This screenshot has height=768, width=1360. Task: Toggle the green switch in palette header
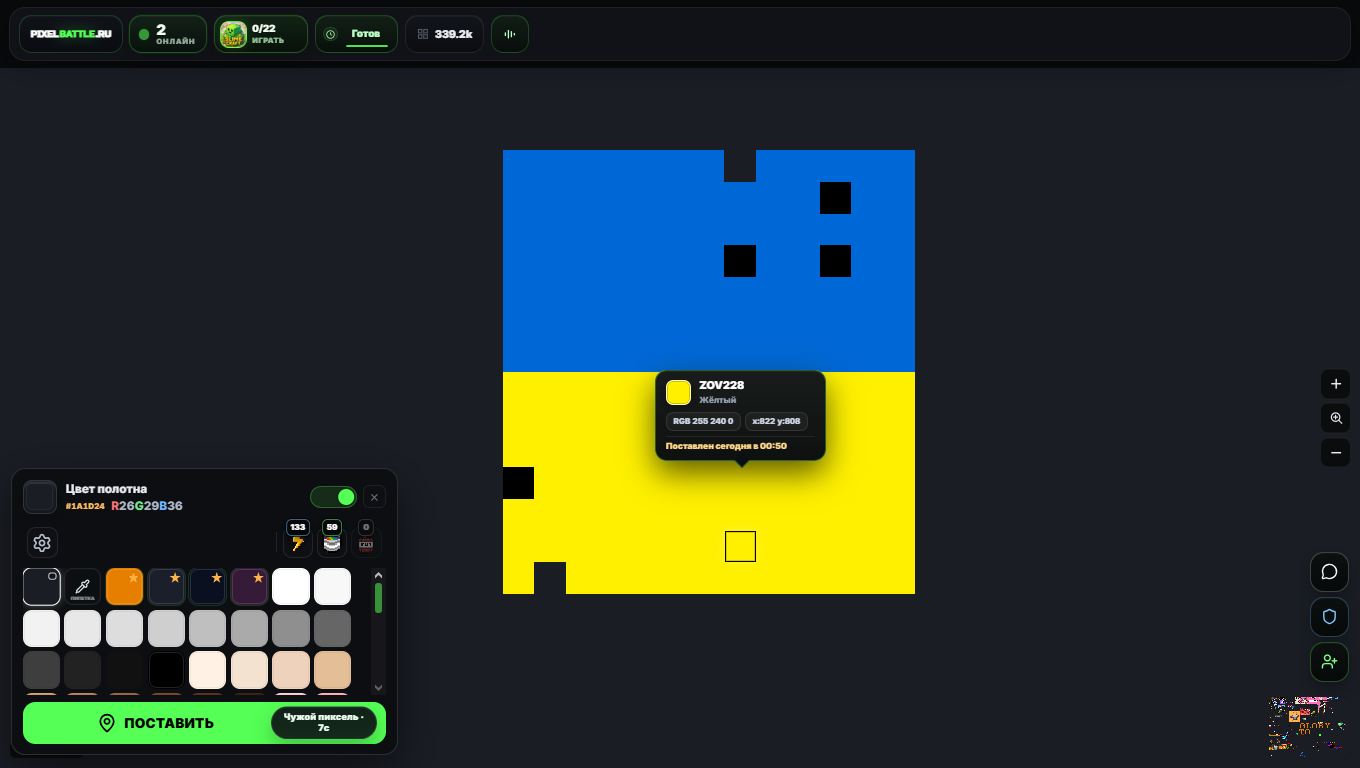point(333,497)
